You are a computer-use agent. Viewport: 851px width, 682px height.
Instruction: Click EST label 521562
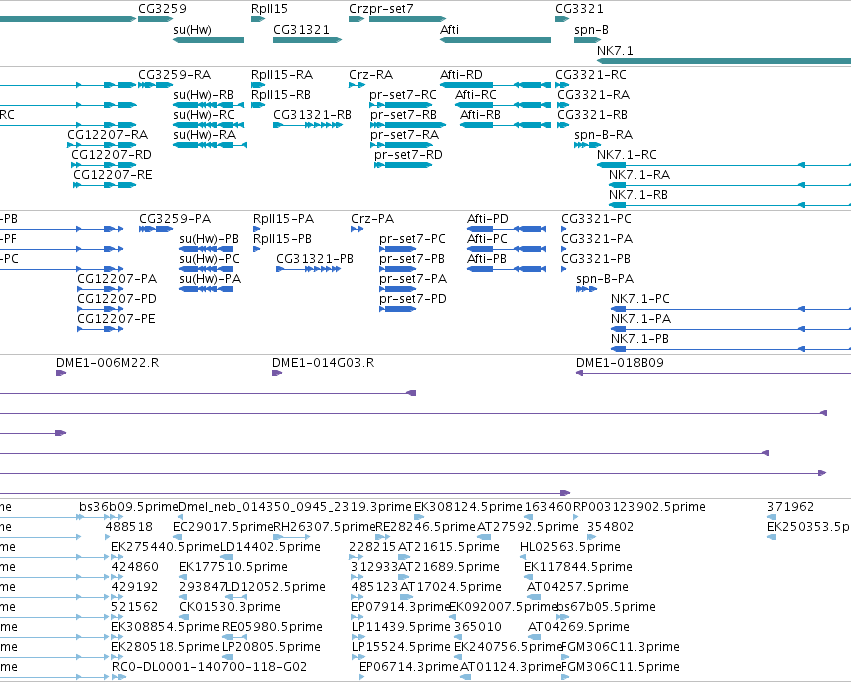[135, 607]
